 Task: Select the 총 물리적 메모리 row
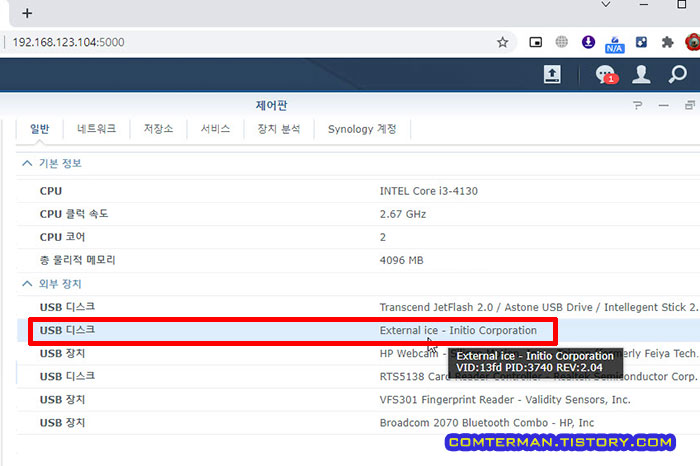pyautogui.click(x=358, y=260)
